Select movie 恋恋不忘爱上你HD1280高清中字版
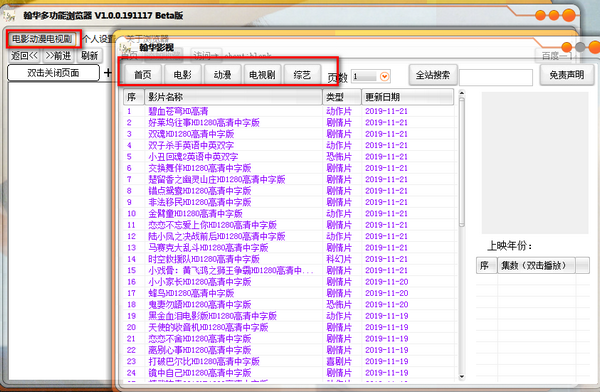Screen dimensions: 600x392 (x=213, y=225)
